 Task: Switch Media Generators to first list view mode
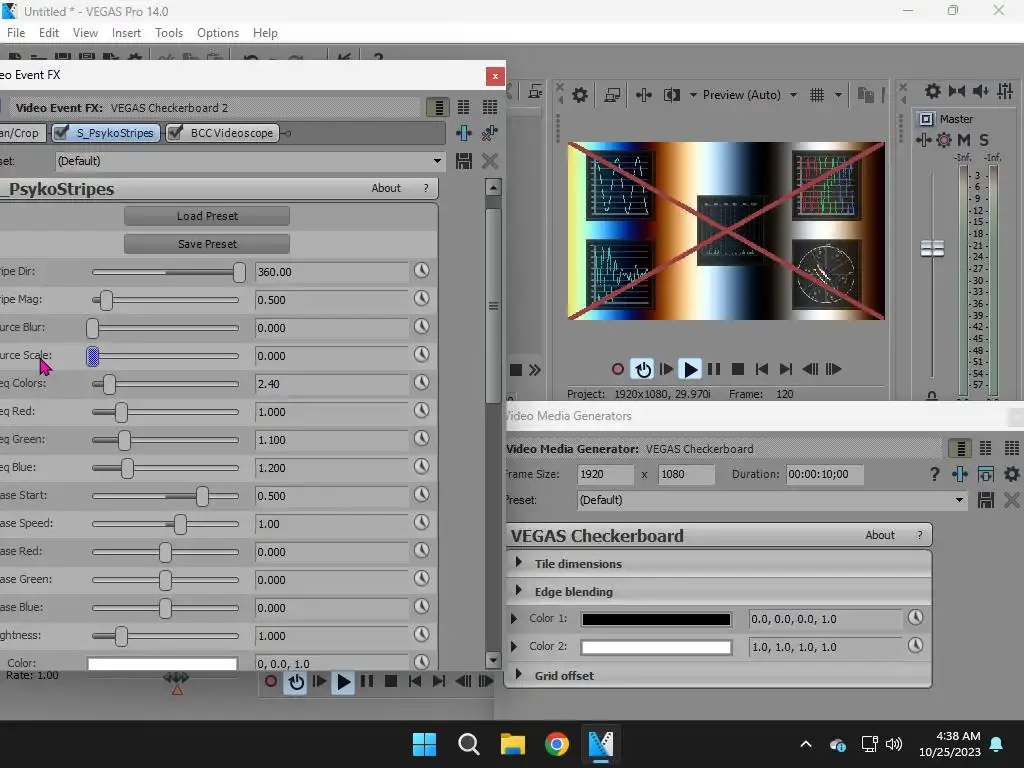coord(961,448)
